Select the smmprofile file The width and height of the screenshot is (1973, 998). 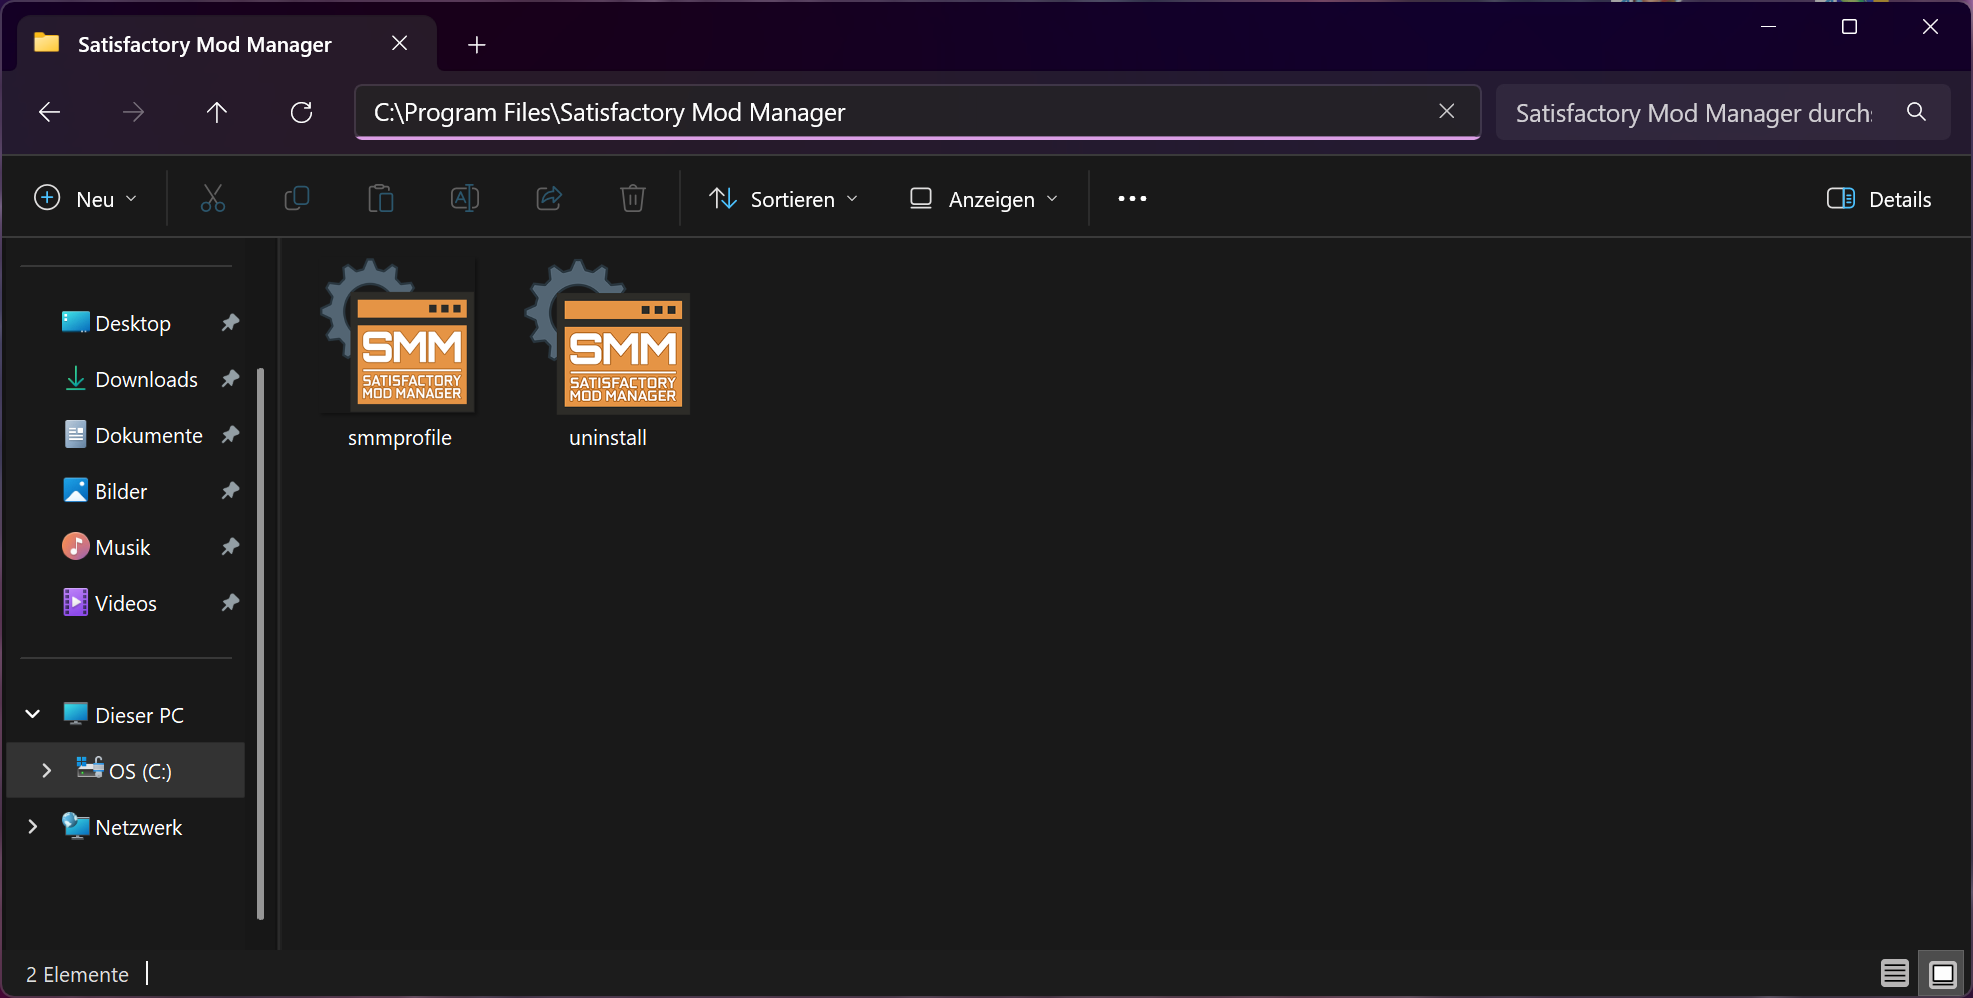(x=399, y=357)
